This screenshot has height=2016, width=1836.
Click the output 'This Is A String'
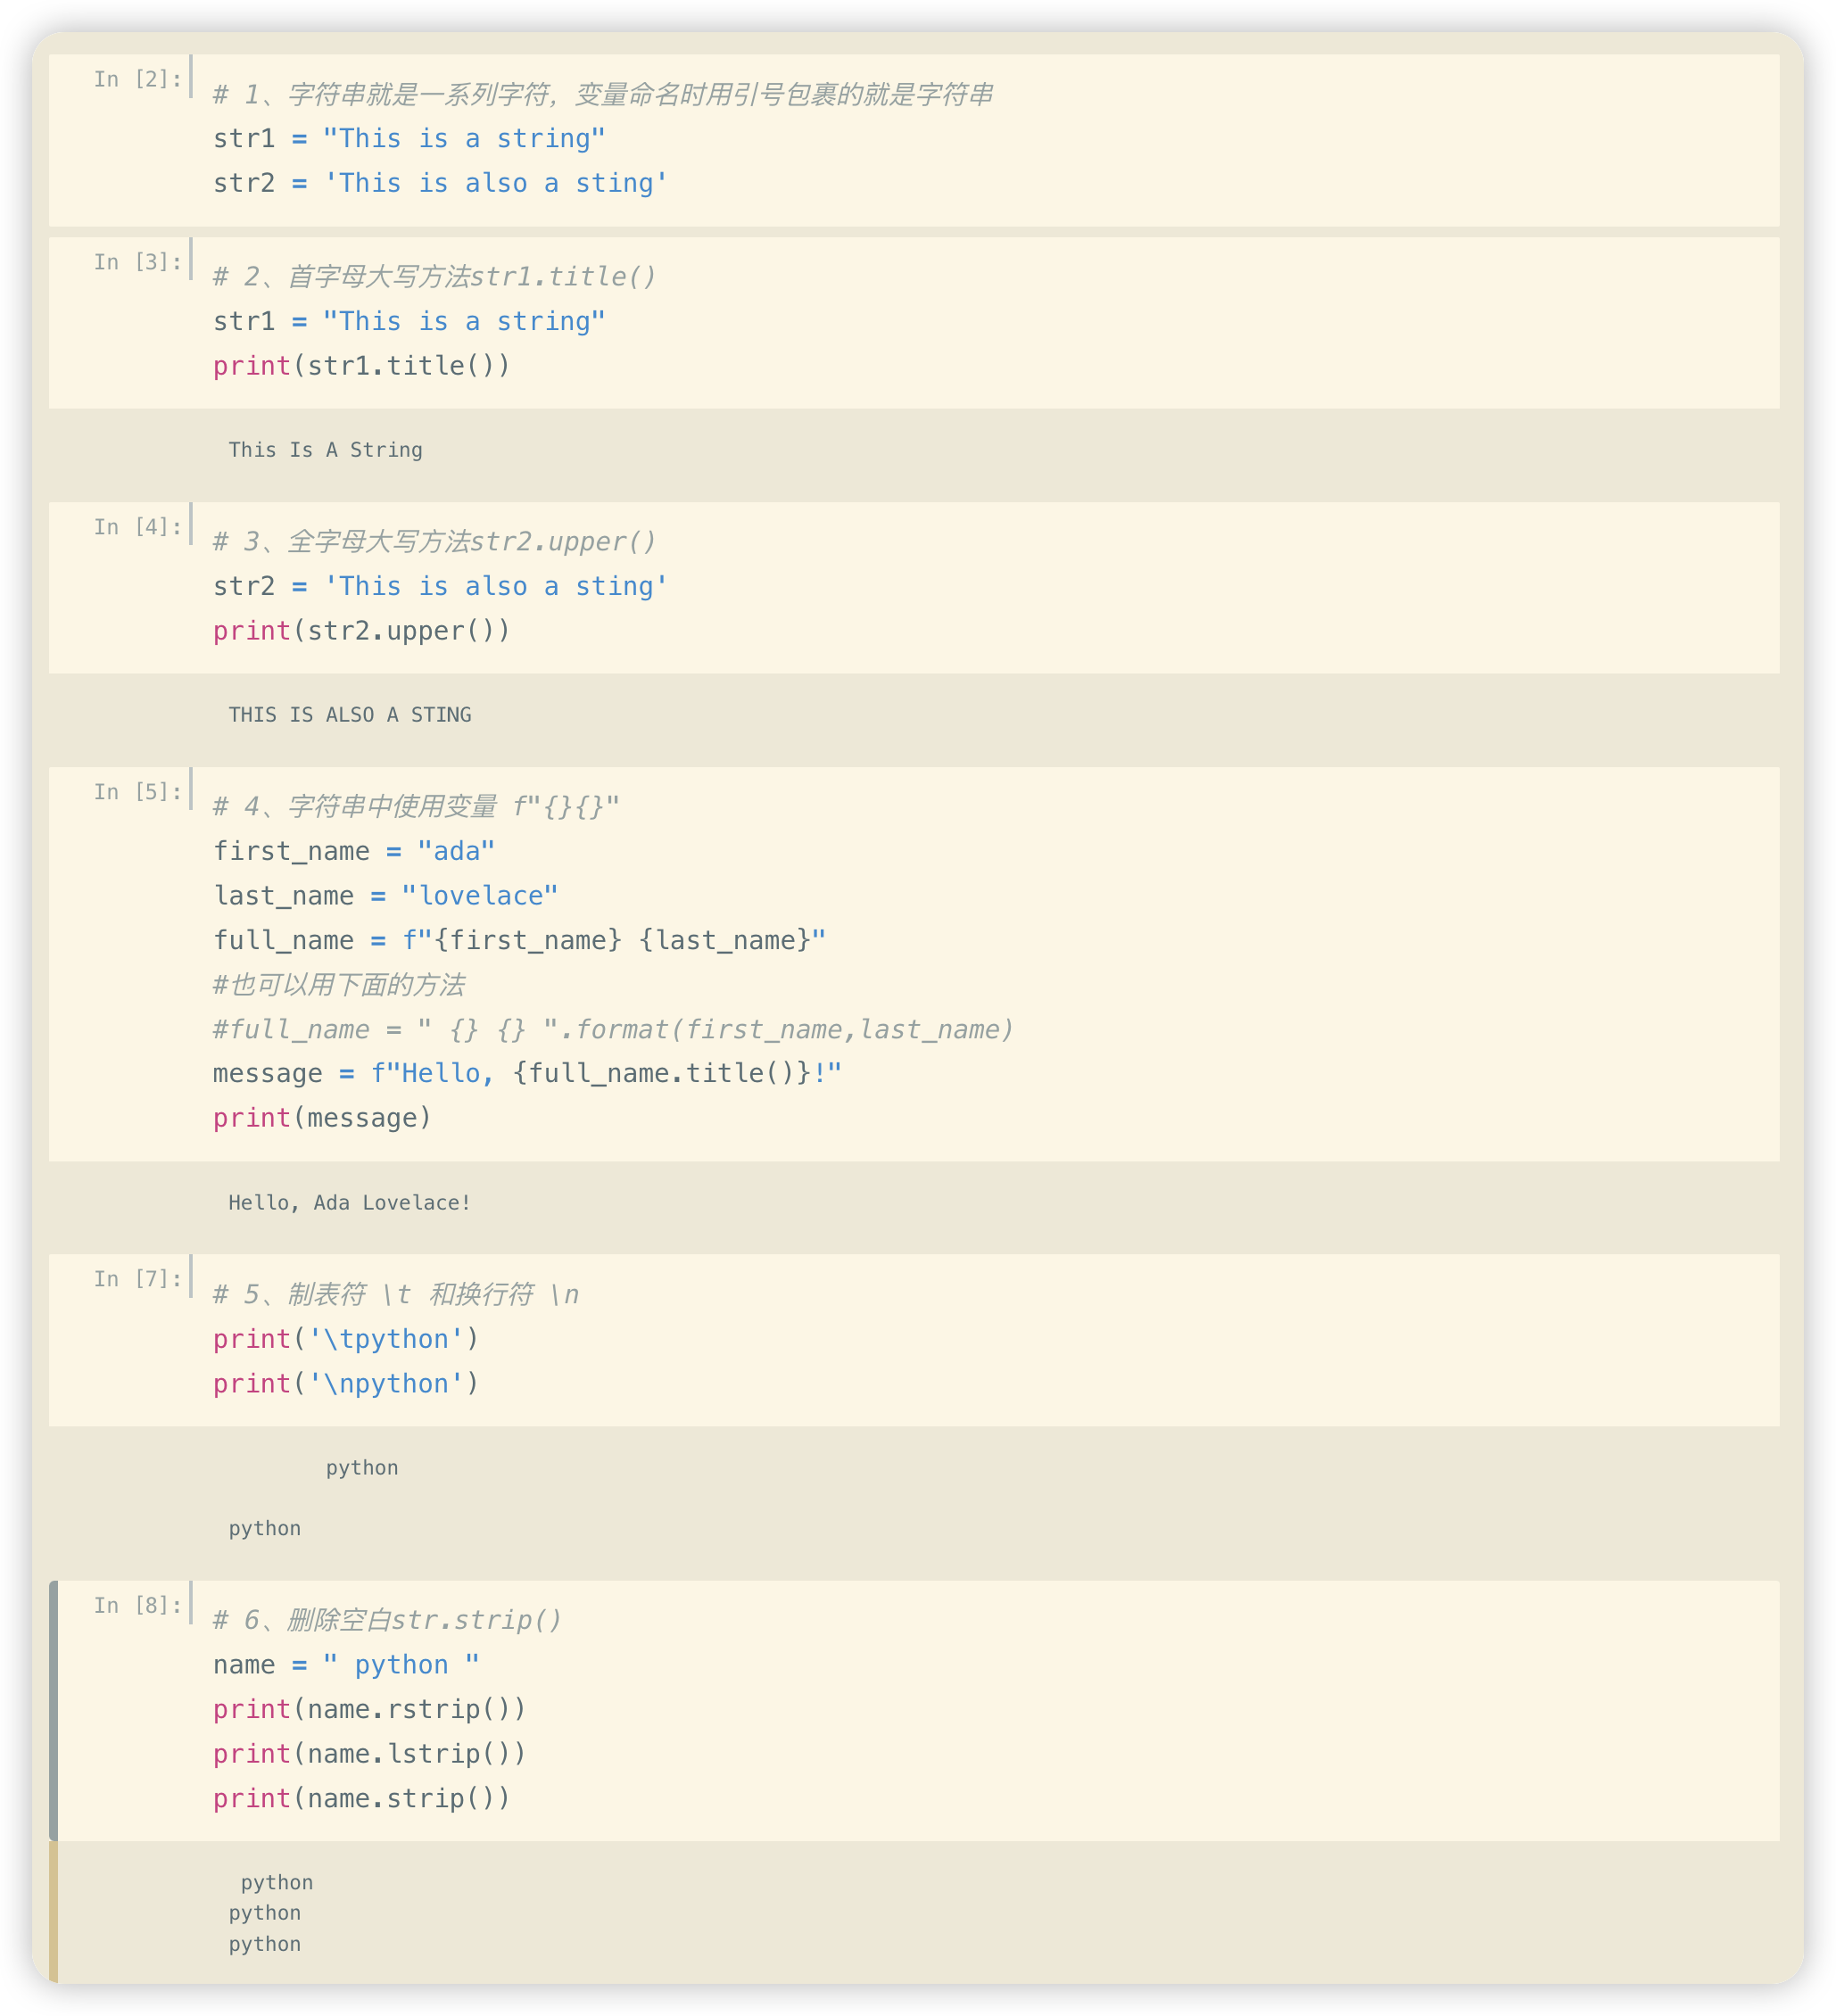[x=325, y=450]
